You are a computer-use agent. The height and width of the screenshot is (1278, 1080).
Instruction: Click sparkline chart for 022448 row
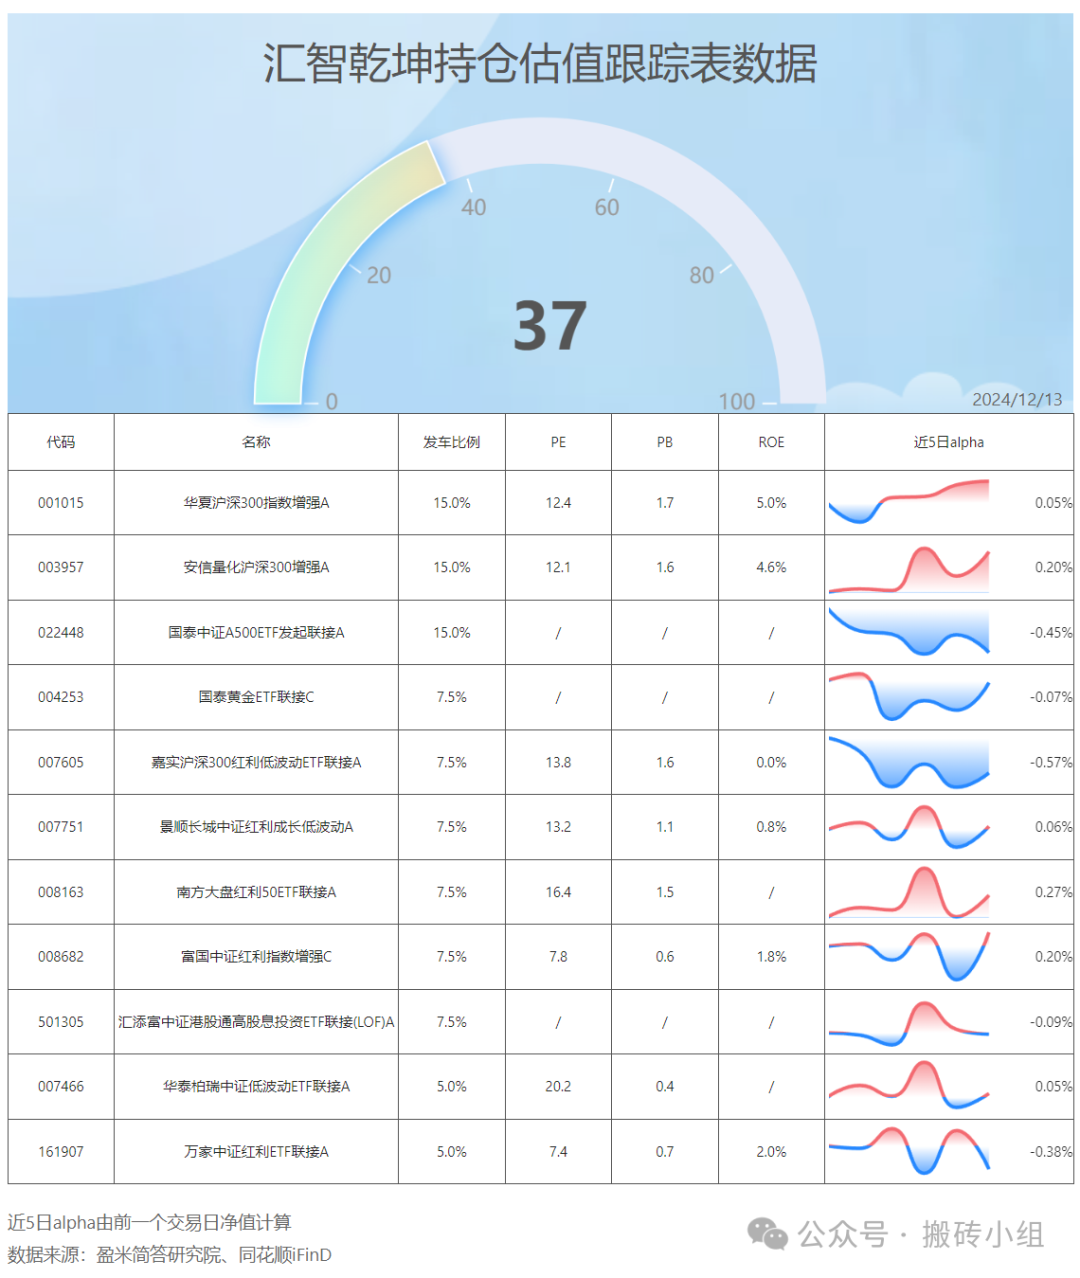(x=909, y=632)
